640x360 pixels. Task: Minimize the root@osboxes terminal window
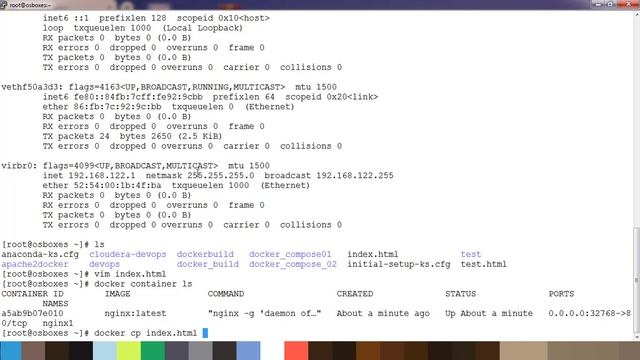[598, 4]
